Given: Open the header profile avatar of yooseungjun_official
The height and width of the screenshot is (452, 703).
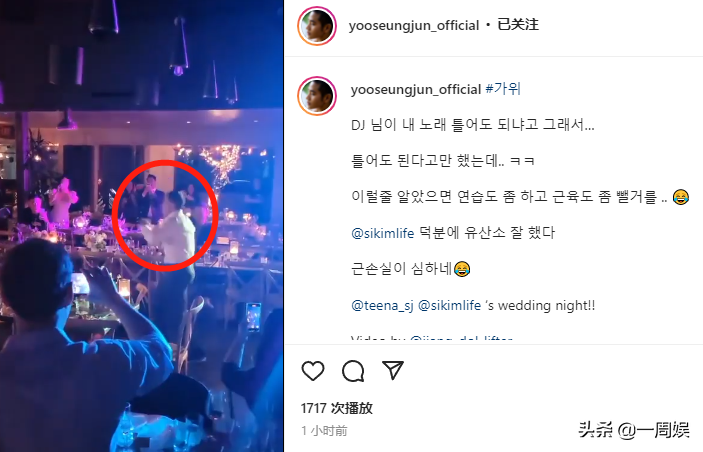Looking at the screenshot, I should coord(317,26).
